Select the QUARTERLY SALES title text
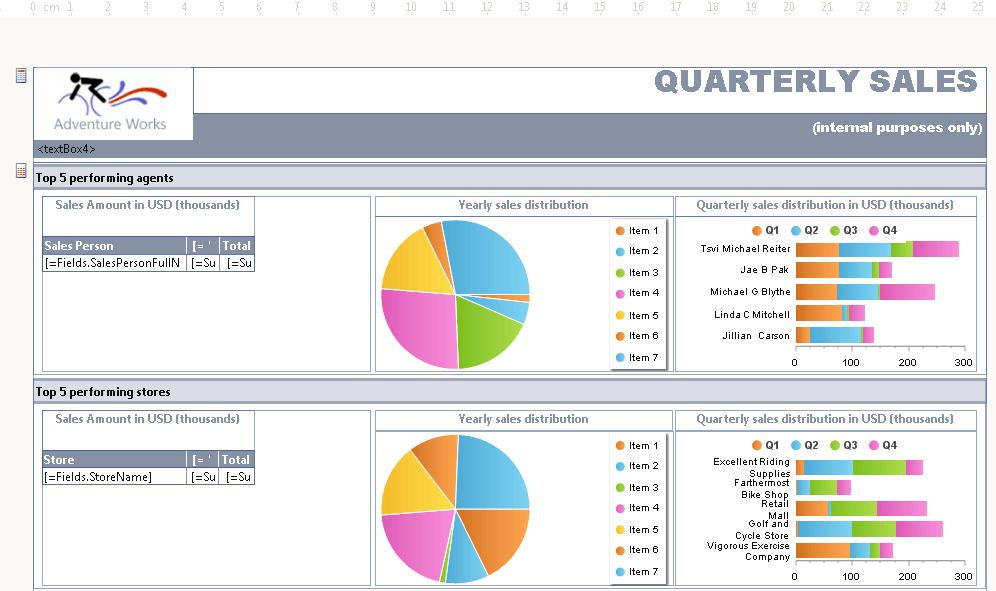996x591 pixels. point(815,82)
